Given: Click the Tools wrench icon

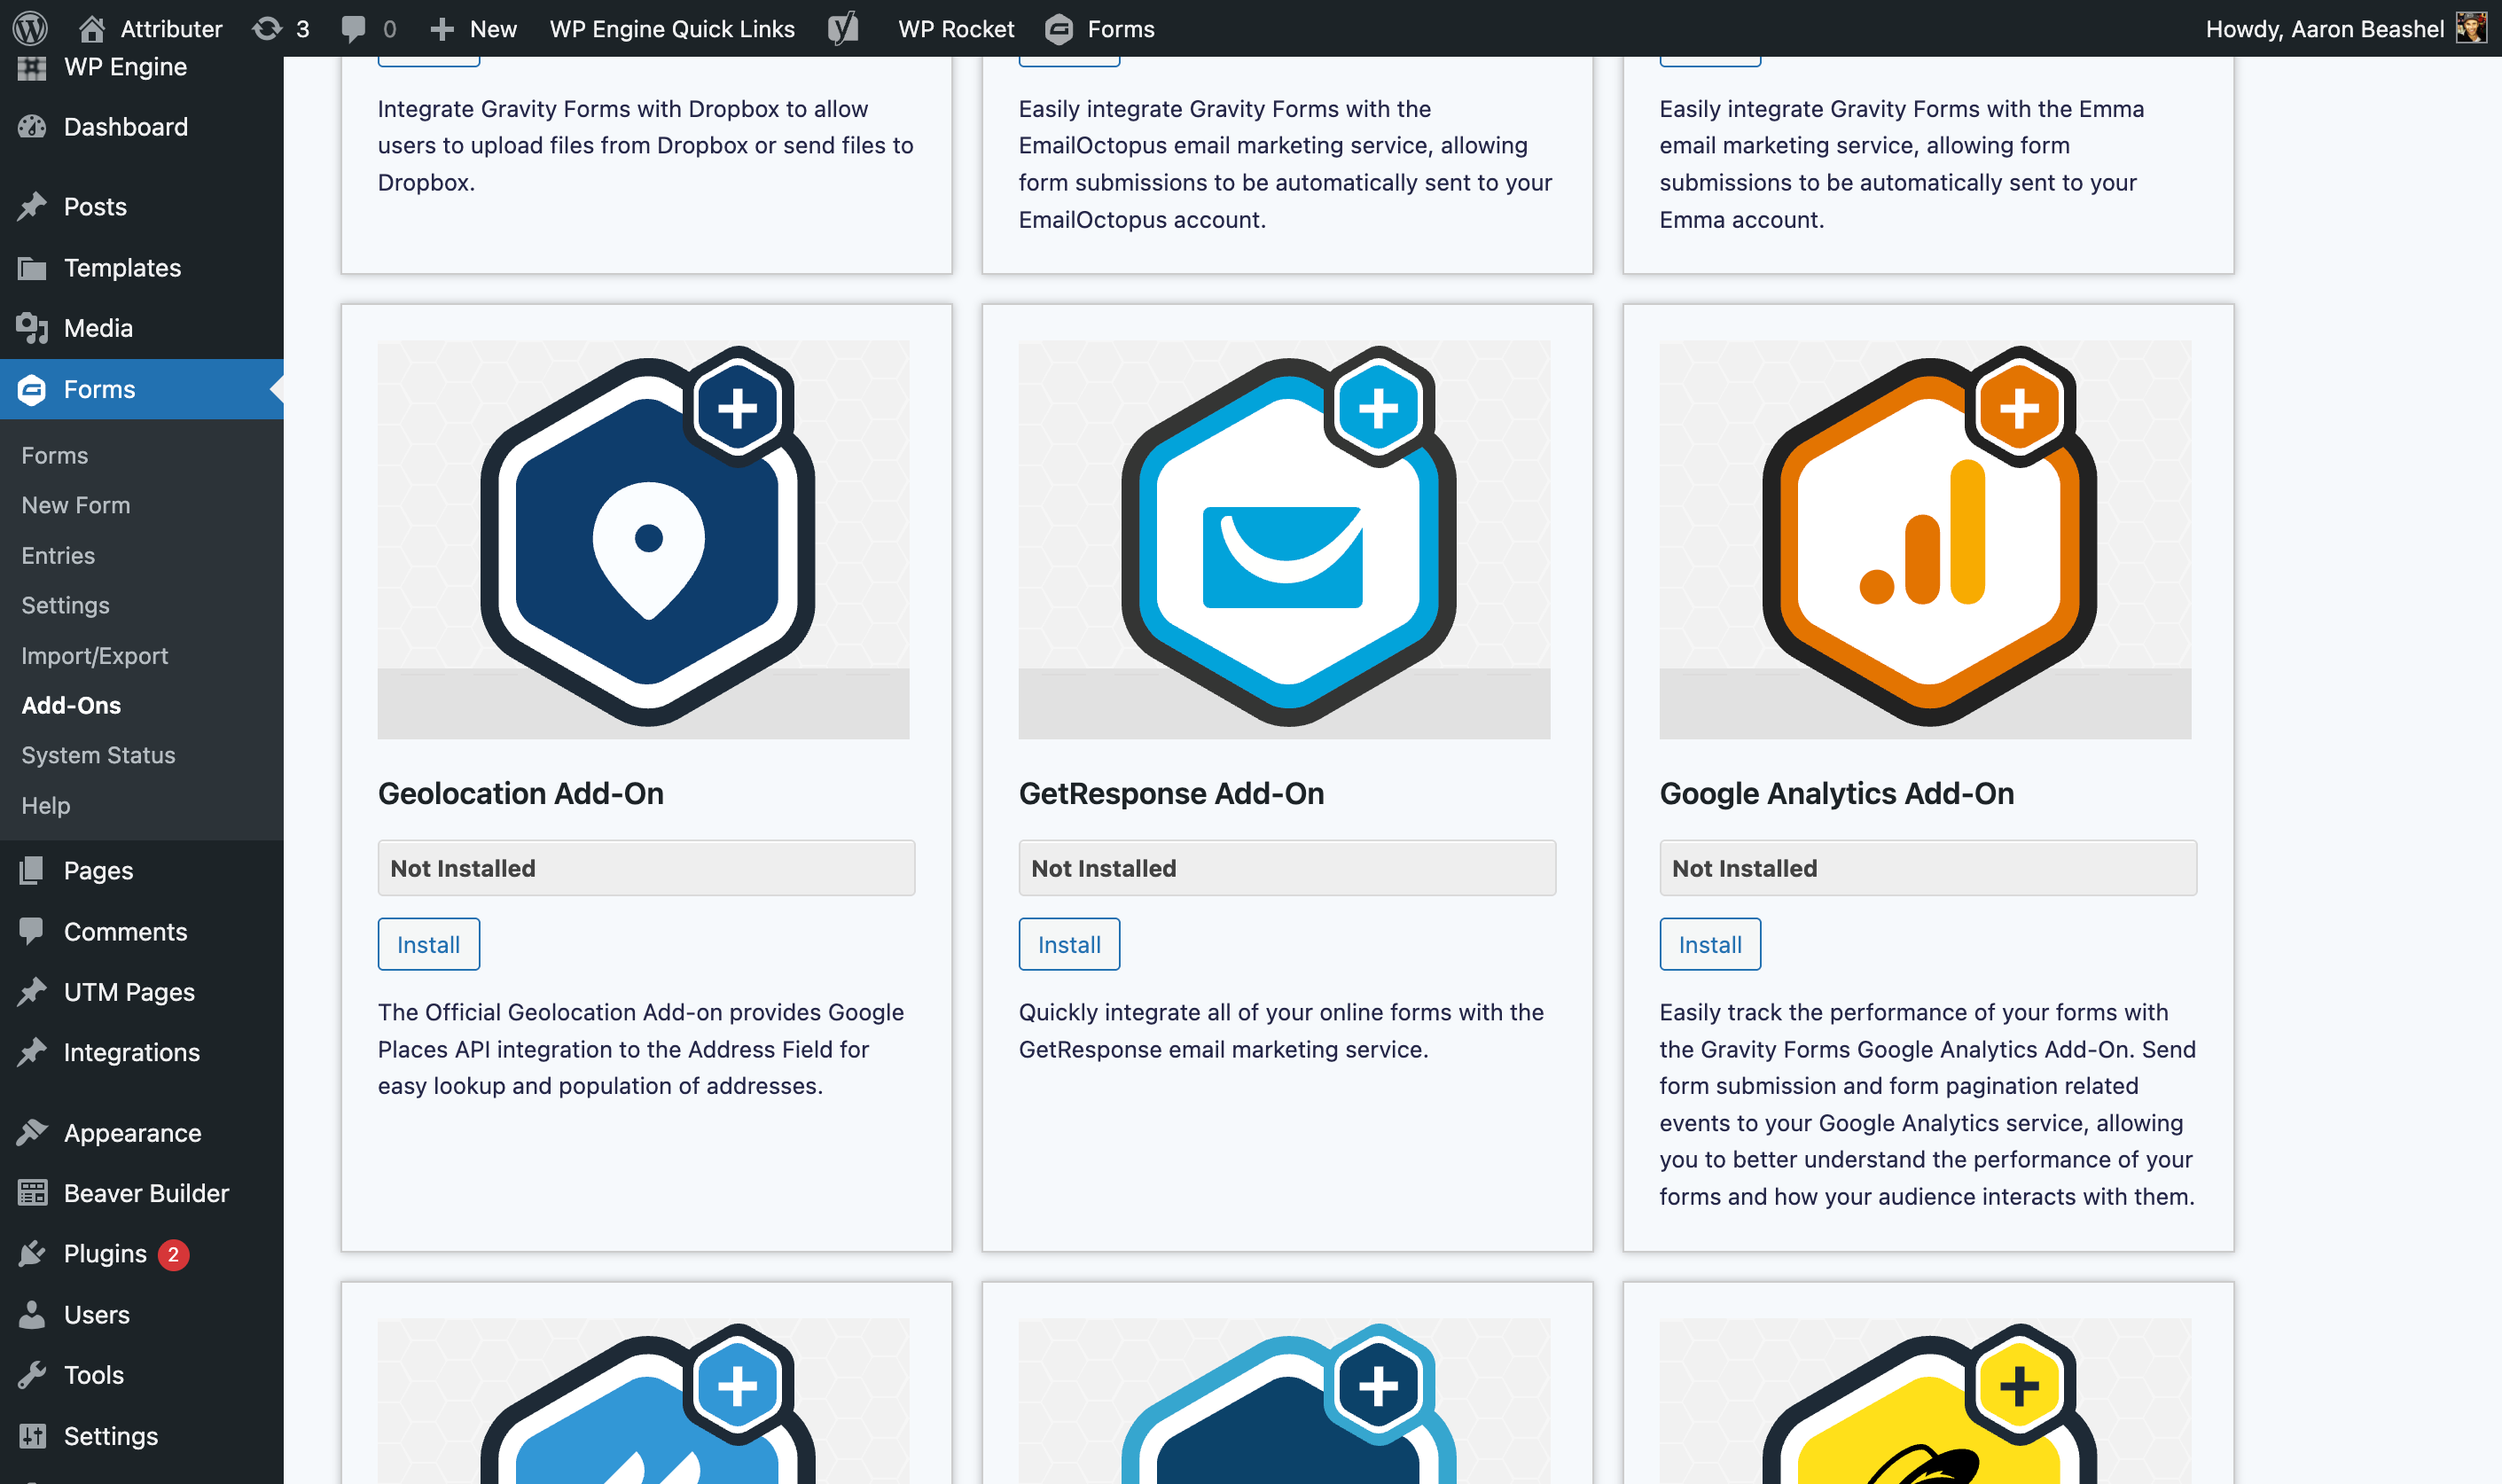Looking at the screenshot, I should pyautogui.click(x=32, y=1375).
